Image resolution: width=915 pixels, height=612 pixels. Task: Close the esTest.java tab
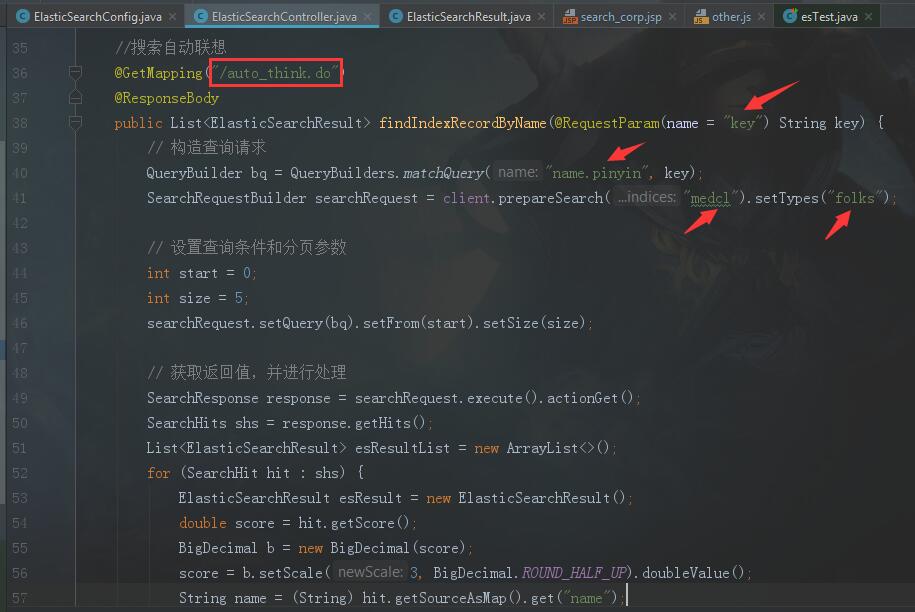tap(868, 17)
